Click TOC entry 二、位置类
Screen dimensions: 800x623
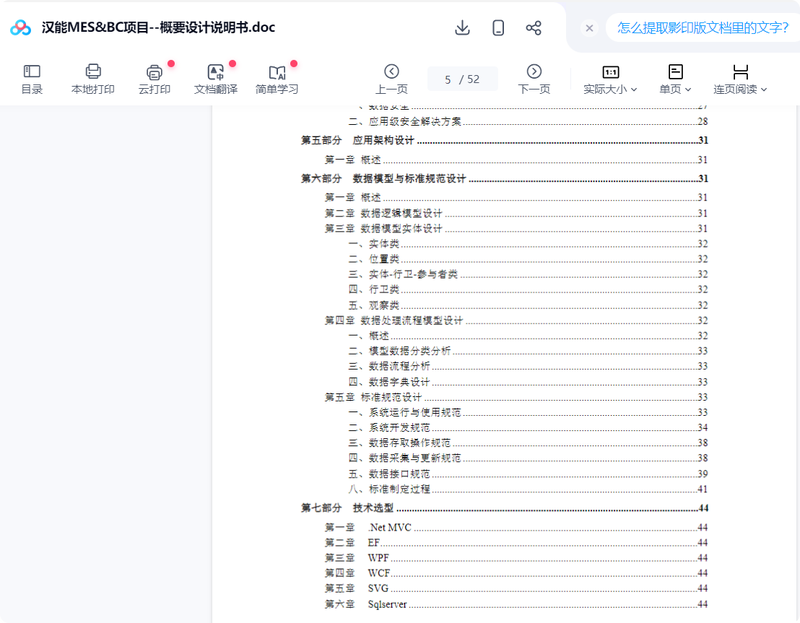[x=528, y=259]
